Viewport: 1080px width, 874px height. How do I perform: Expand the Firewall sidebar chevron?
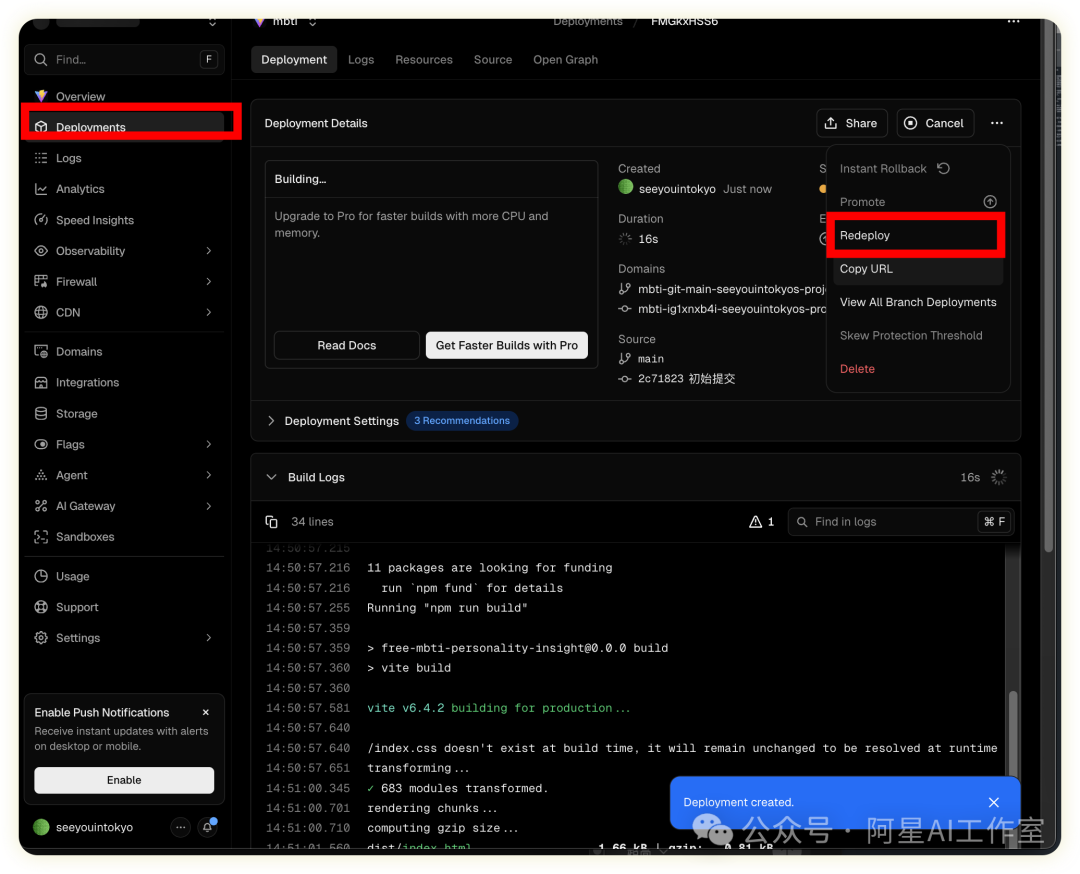[x=208, y=282]
